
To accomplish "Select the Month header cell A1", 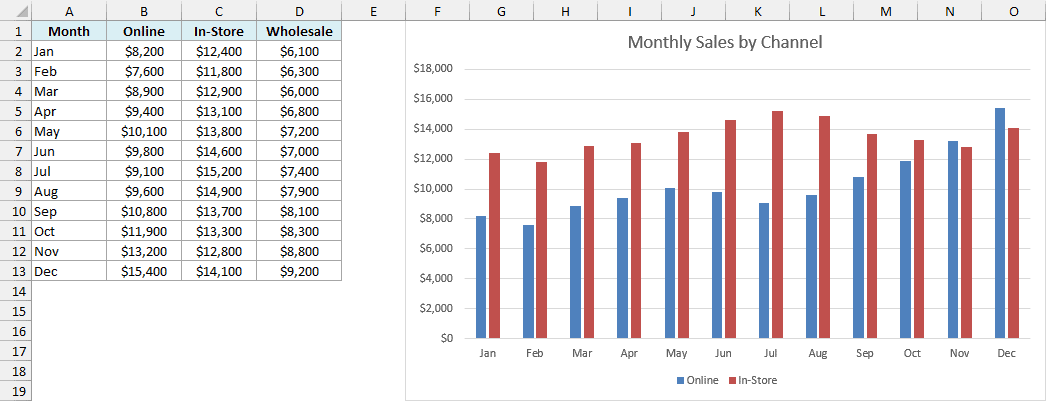I will pyautogui.click(x=69, y=31).
